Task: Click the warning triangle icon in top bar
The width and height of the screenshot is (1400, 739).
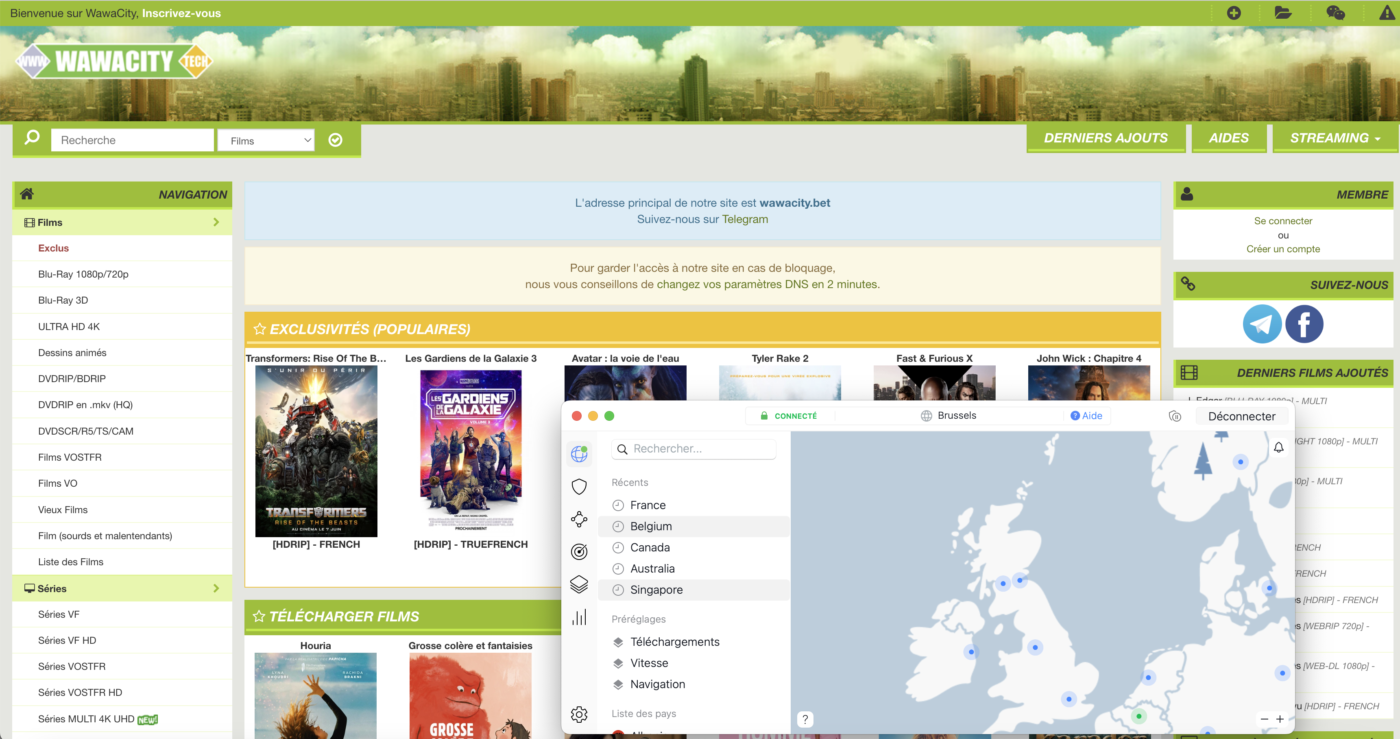Action: pyautogui.click(x=1387, y=13)
